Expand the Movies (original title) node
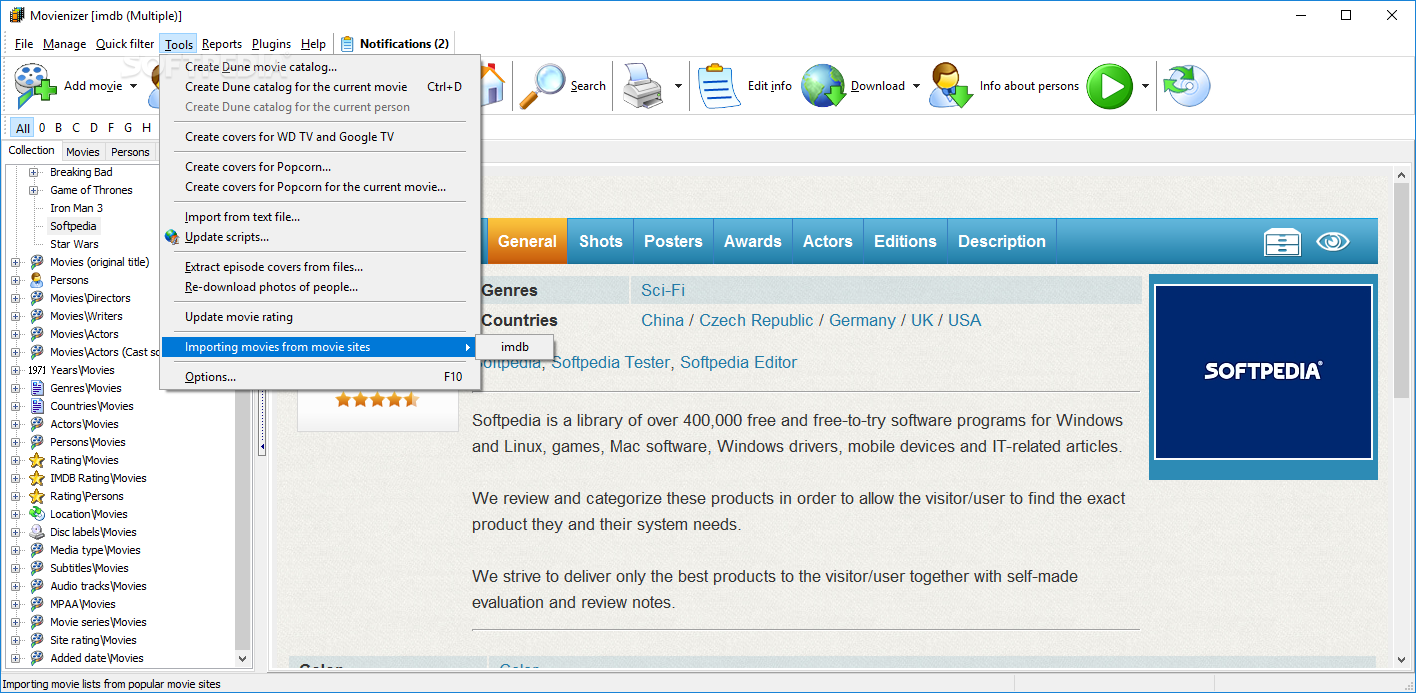The image size is (1416, 693). point(15,262)
